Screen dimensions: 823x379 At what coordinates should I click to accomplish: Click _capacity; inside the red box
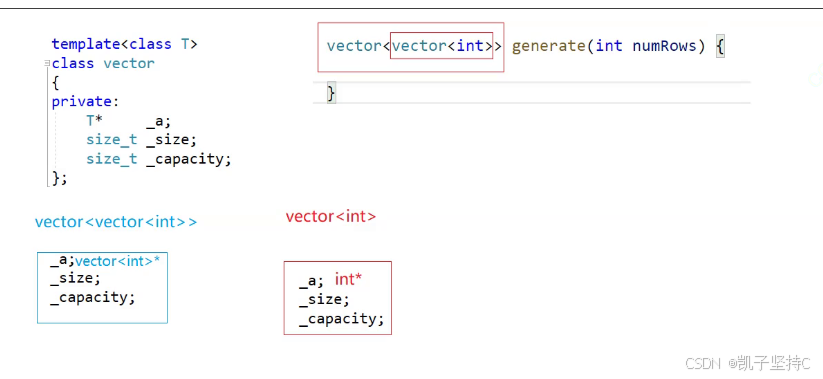pyautogui.click(x=342, y=320)
